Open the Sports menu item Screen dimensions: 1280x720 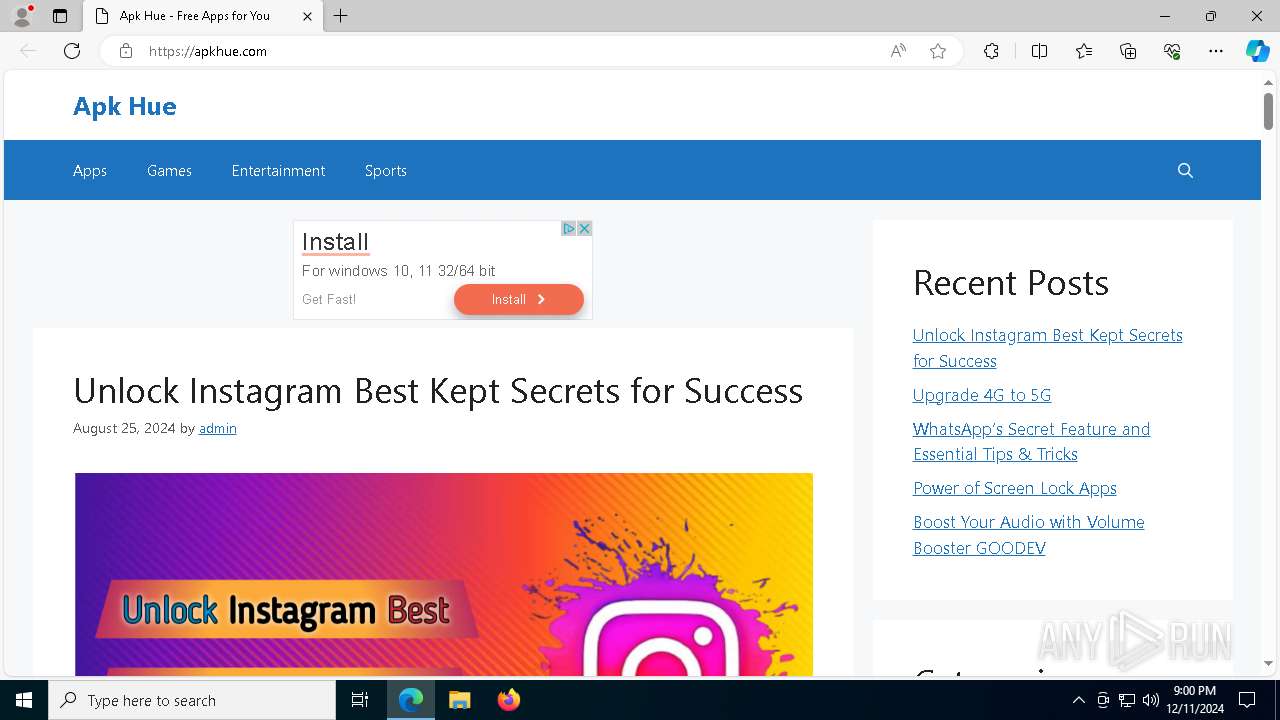(386, 171)
